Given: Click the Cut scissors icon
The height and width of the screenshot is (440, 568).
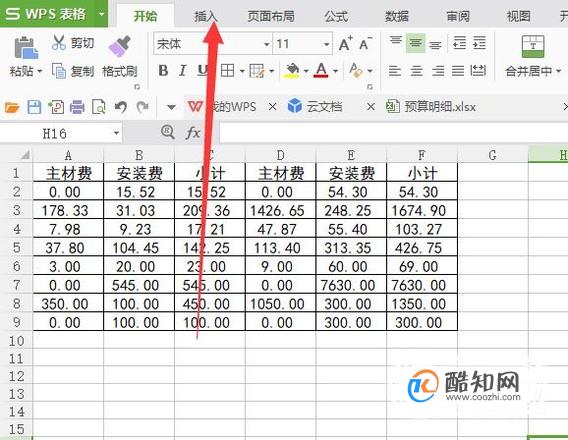Looking at the screenshot, I should coord(58,43).
